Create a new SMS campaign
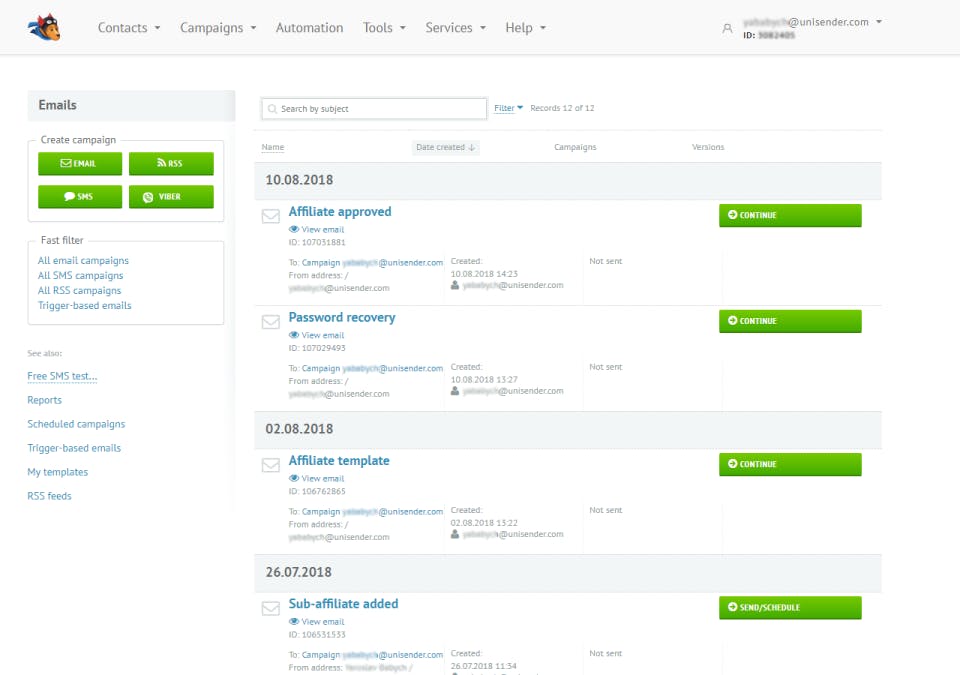Image resolution: width=960 pixels, height=675 pixels. (80, 197)
